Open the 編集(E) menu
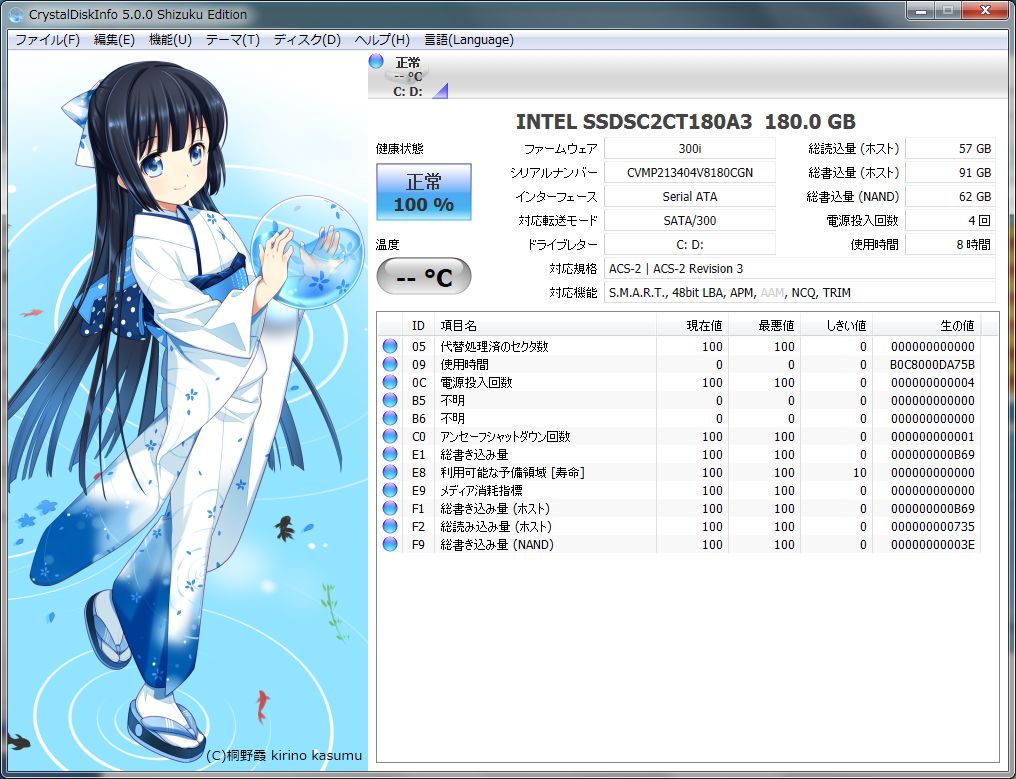The image size is (1016, 779). point(114,40)
